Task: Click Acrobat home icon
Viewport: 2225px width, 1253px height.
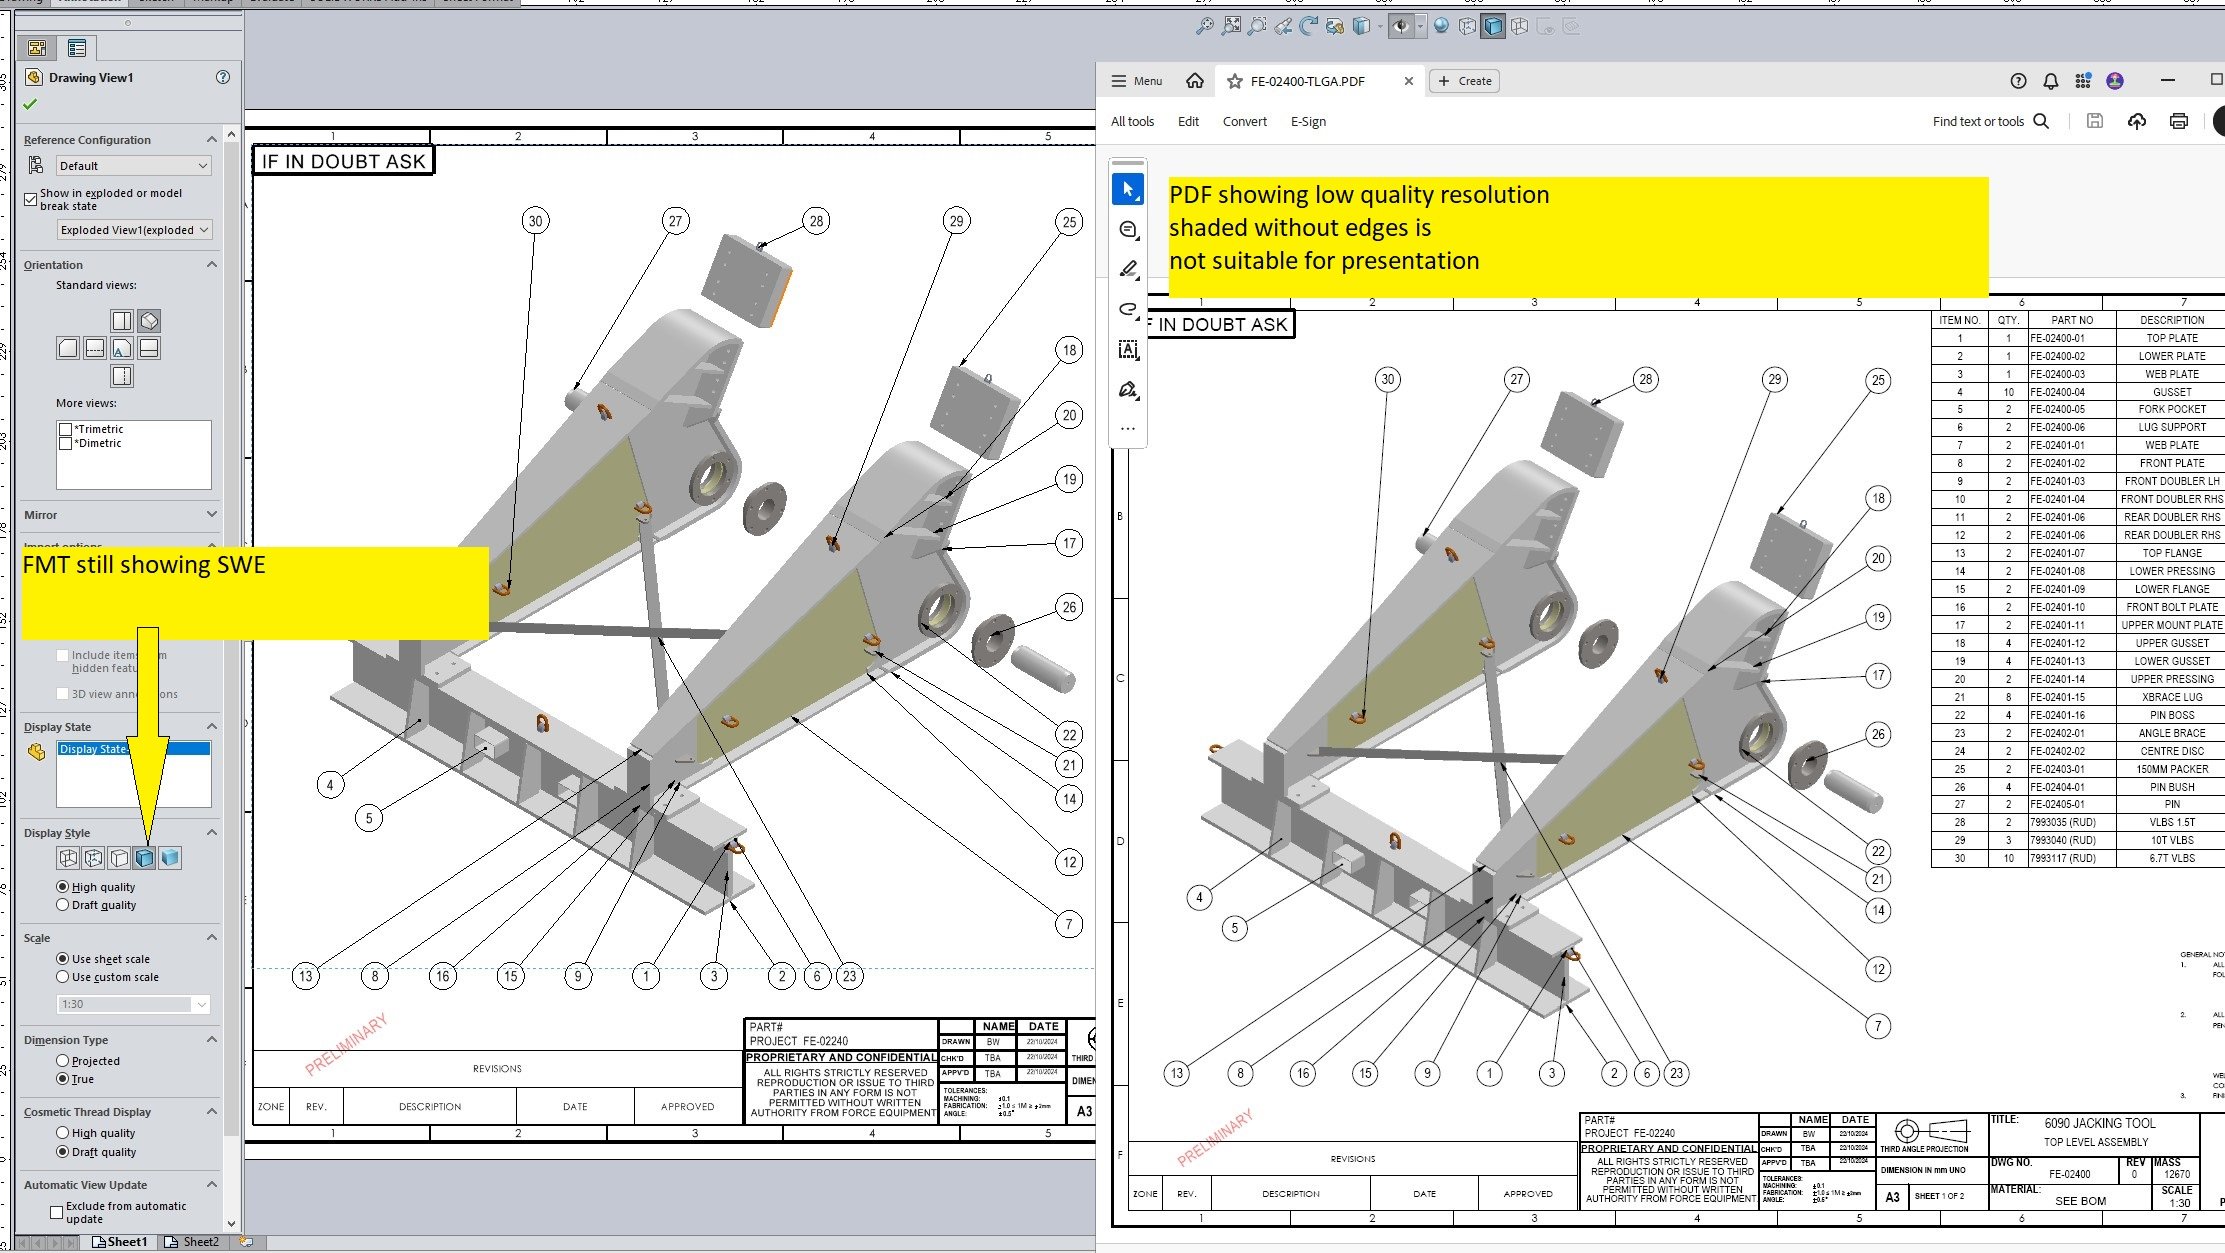Action: tap(1194, 81)
